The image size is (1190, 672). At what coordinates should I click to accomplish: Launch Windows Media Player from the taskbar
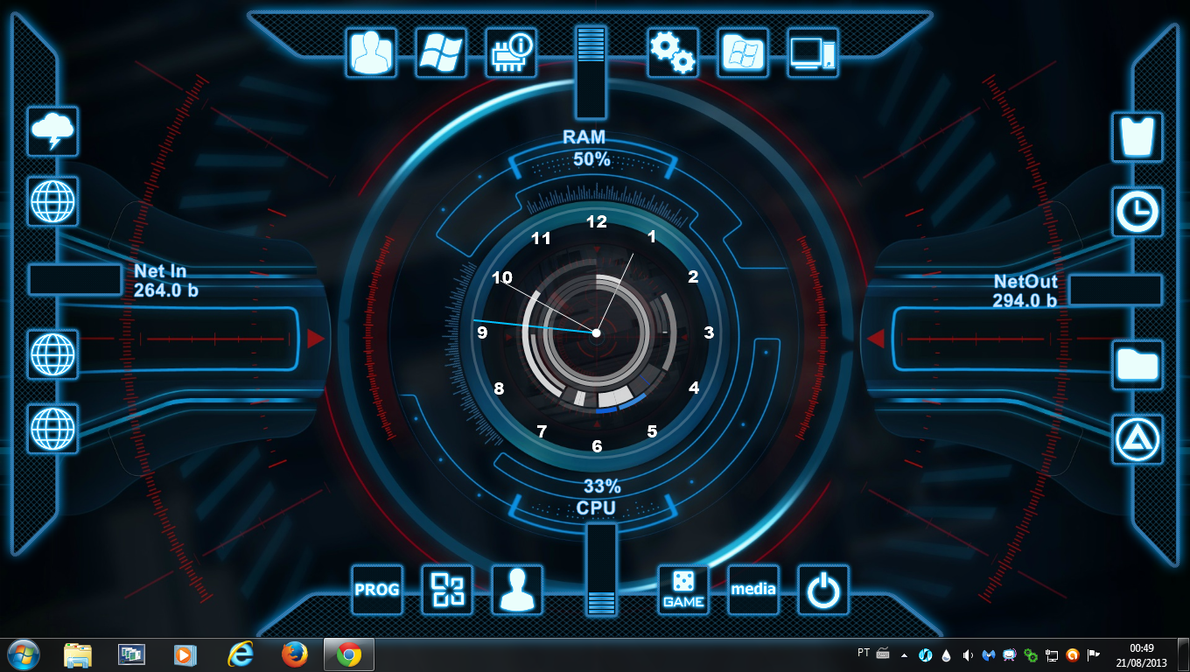click(x=184, y=655)
